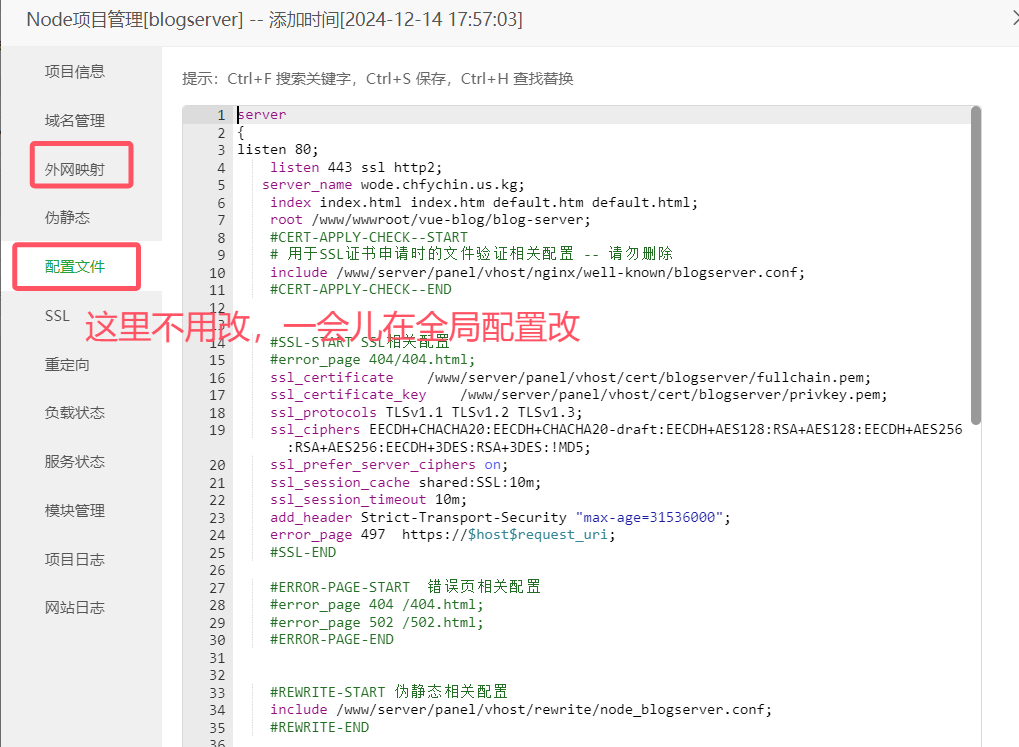Open the 项目信息 tab
The image size is (1019, 747).
point(75,72)
